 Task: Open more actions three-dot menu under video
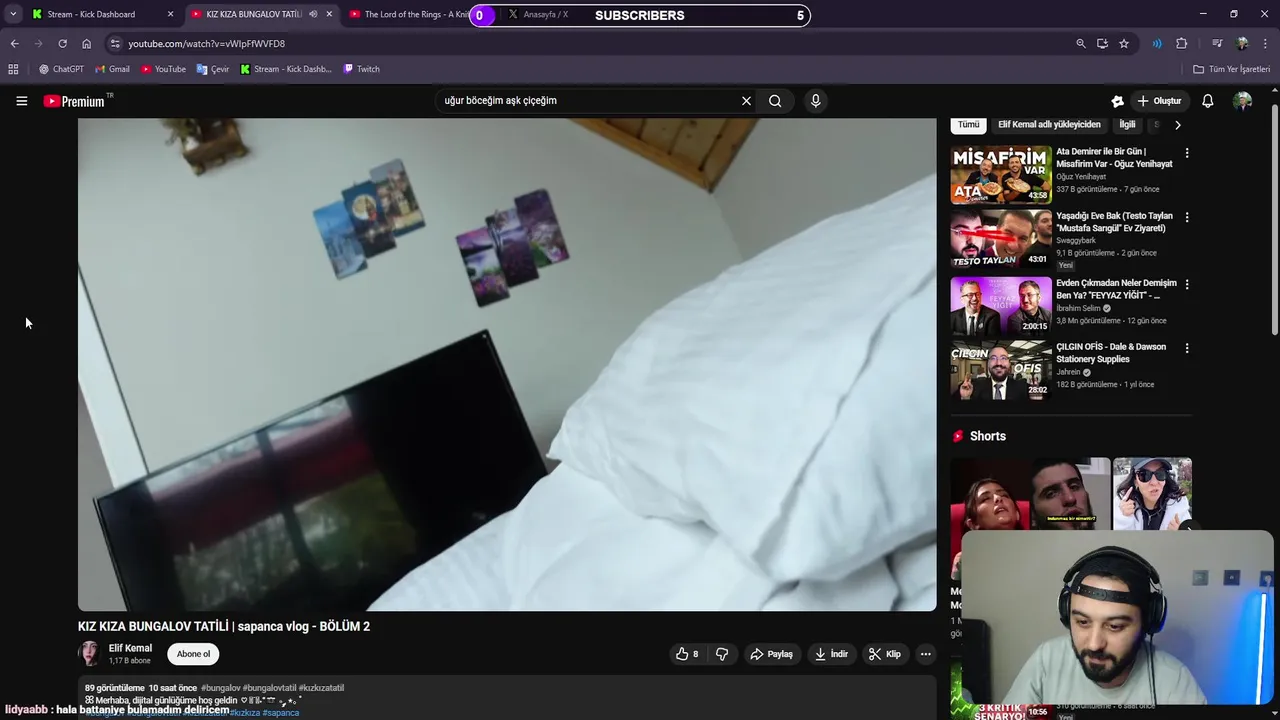925,654
